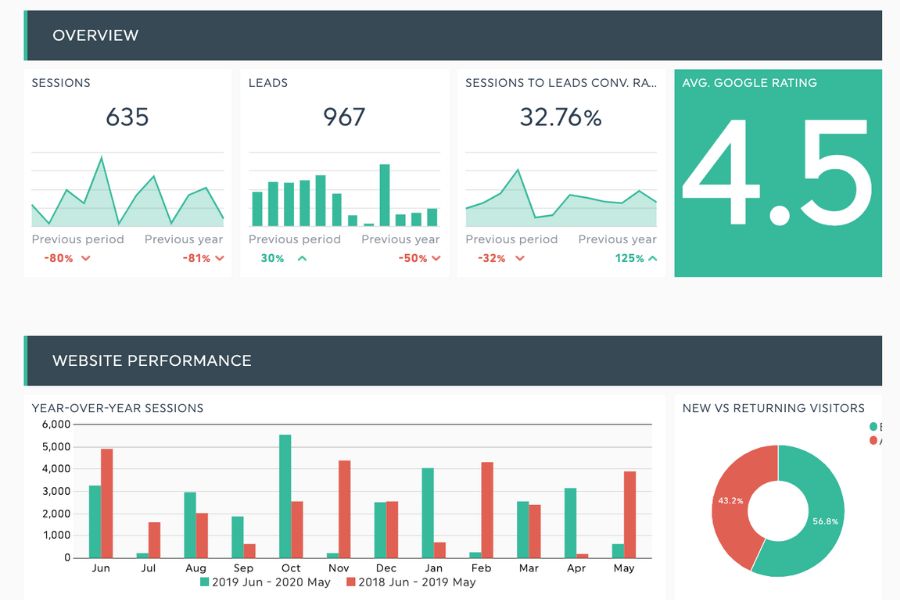Click the WEBSITE PERFORMANCE section header

click(x=453, y=361)
